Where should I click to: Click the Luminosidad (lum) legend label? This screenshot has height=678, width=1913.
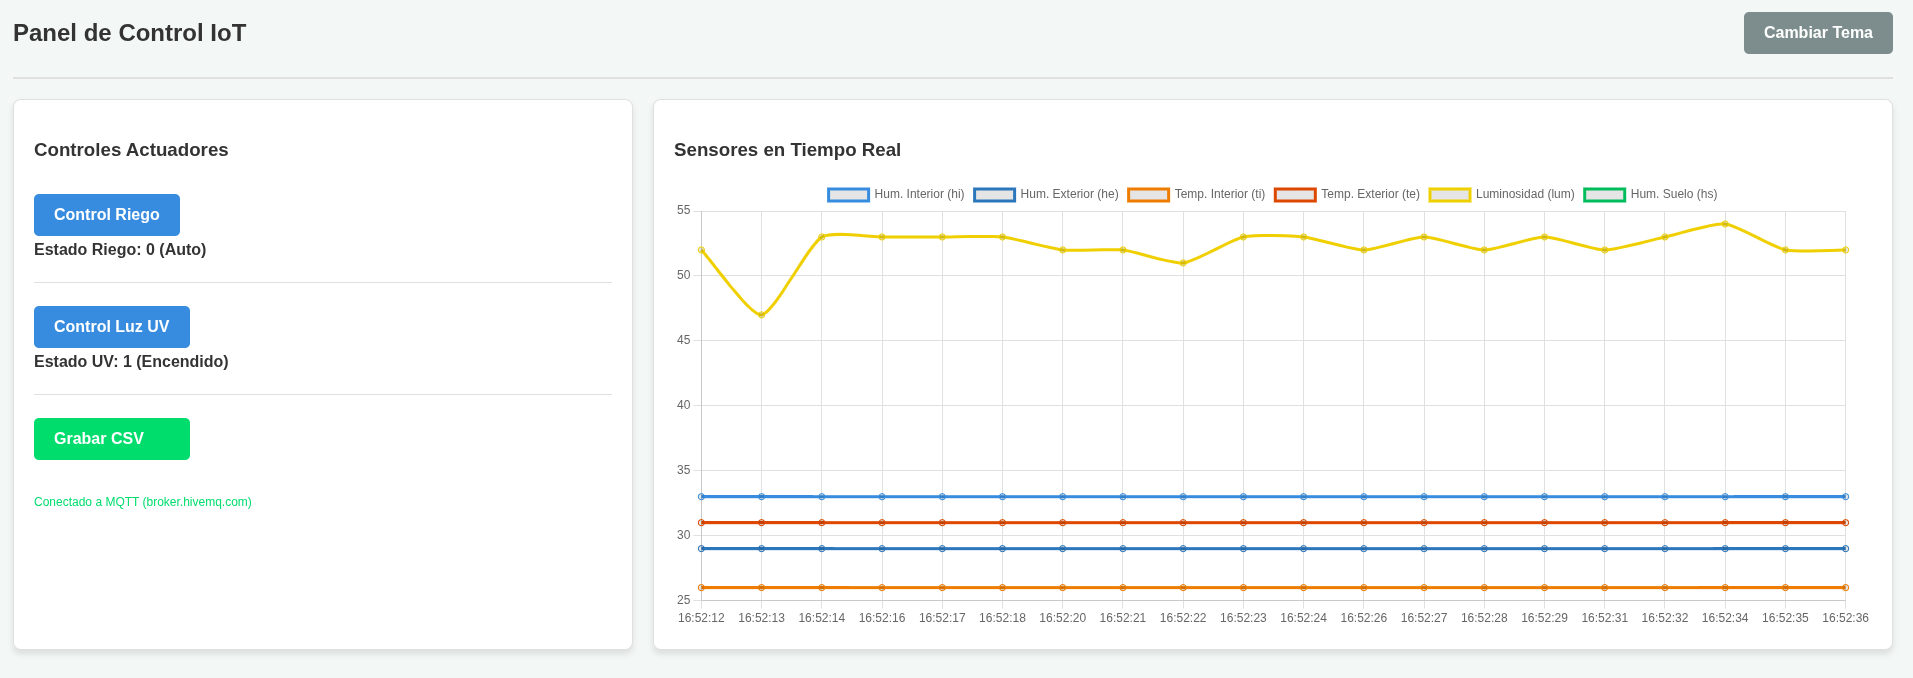tap(1525, 194)
